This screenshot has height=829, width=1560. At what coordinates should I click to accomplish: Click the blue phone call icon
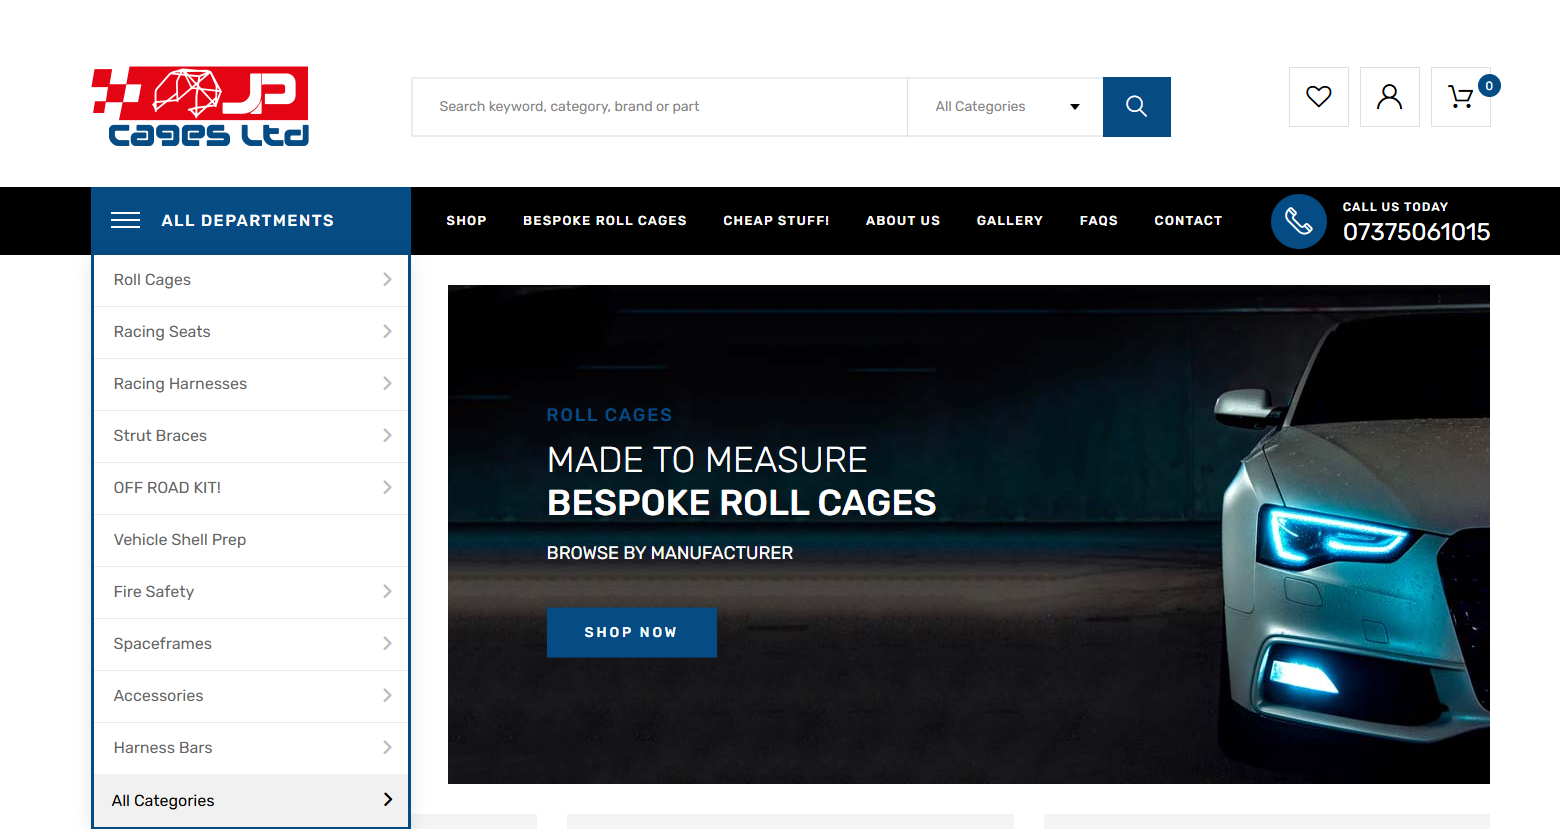click(x=1298, y=221)
